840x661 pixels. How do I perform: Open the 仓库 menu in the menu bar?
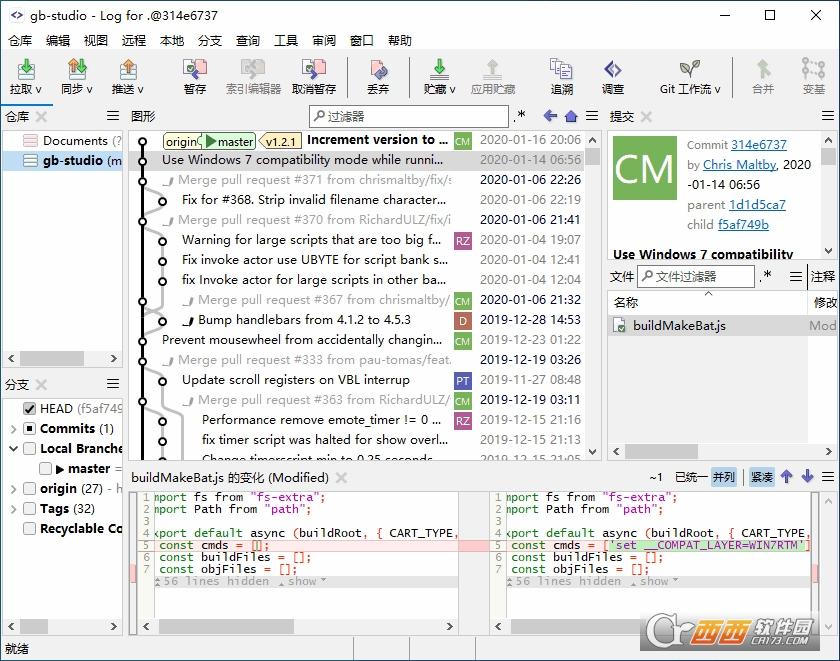point(20,41)
